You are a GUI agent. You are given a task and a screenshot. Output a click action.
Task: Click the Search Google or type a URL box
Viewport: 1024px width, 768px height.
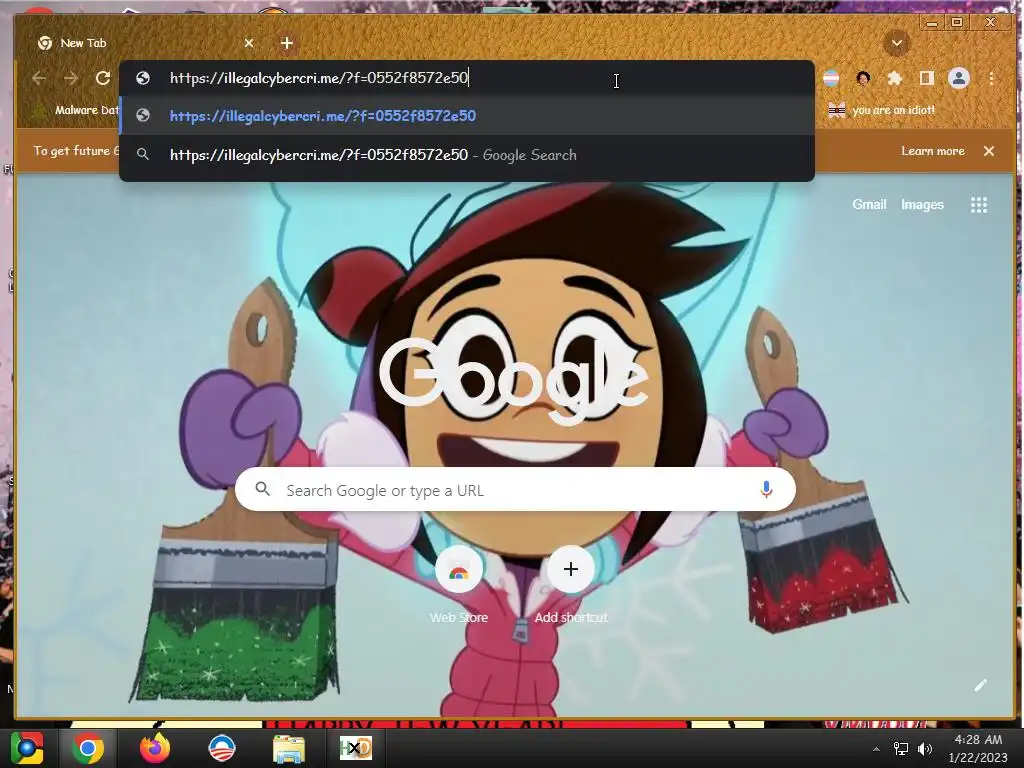(515, 490)
